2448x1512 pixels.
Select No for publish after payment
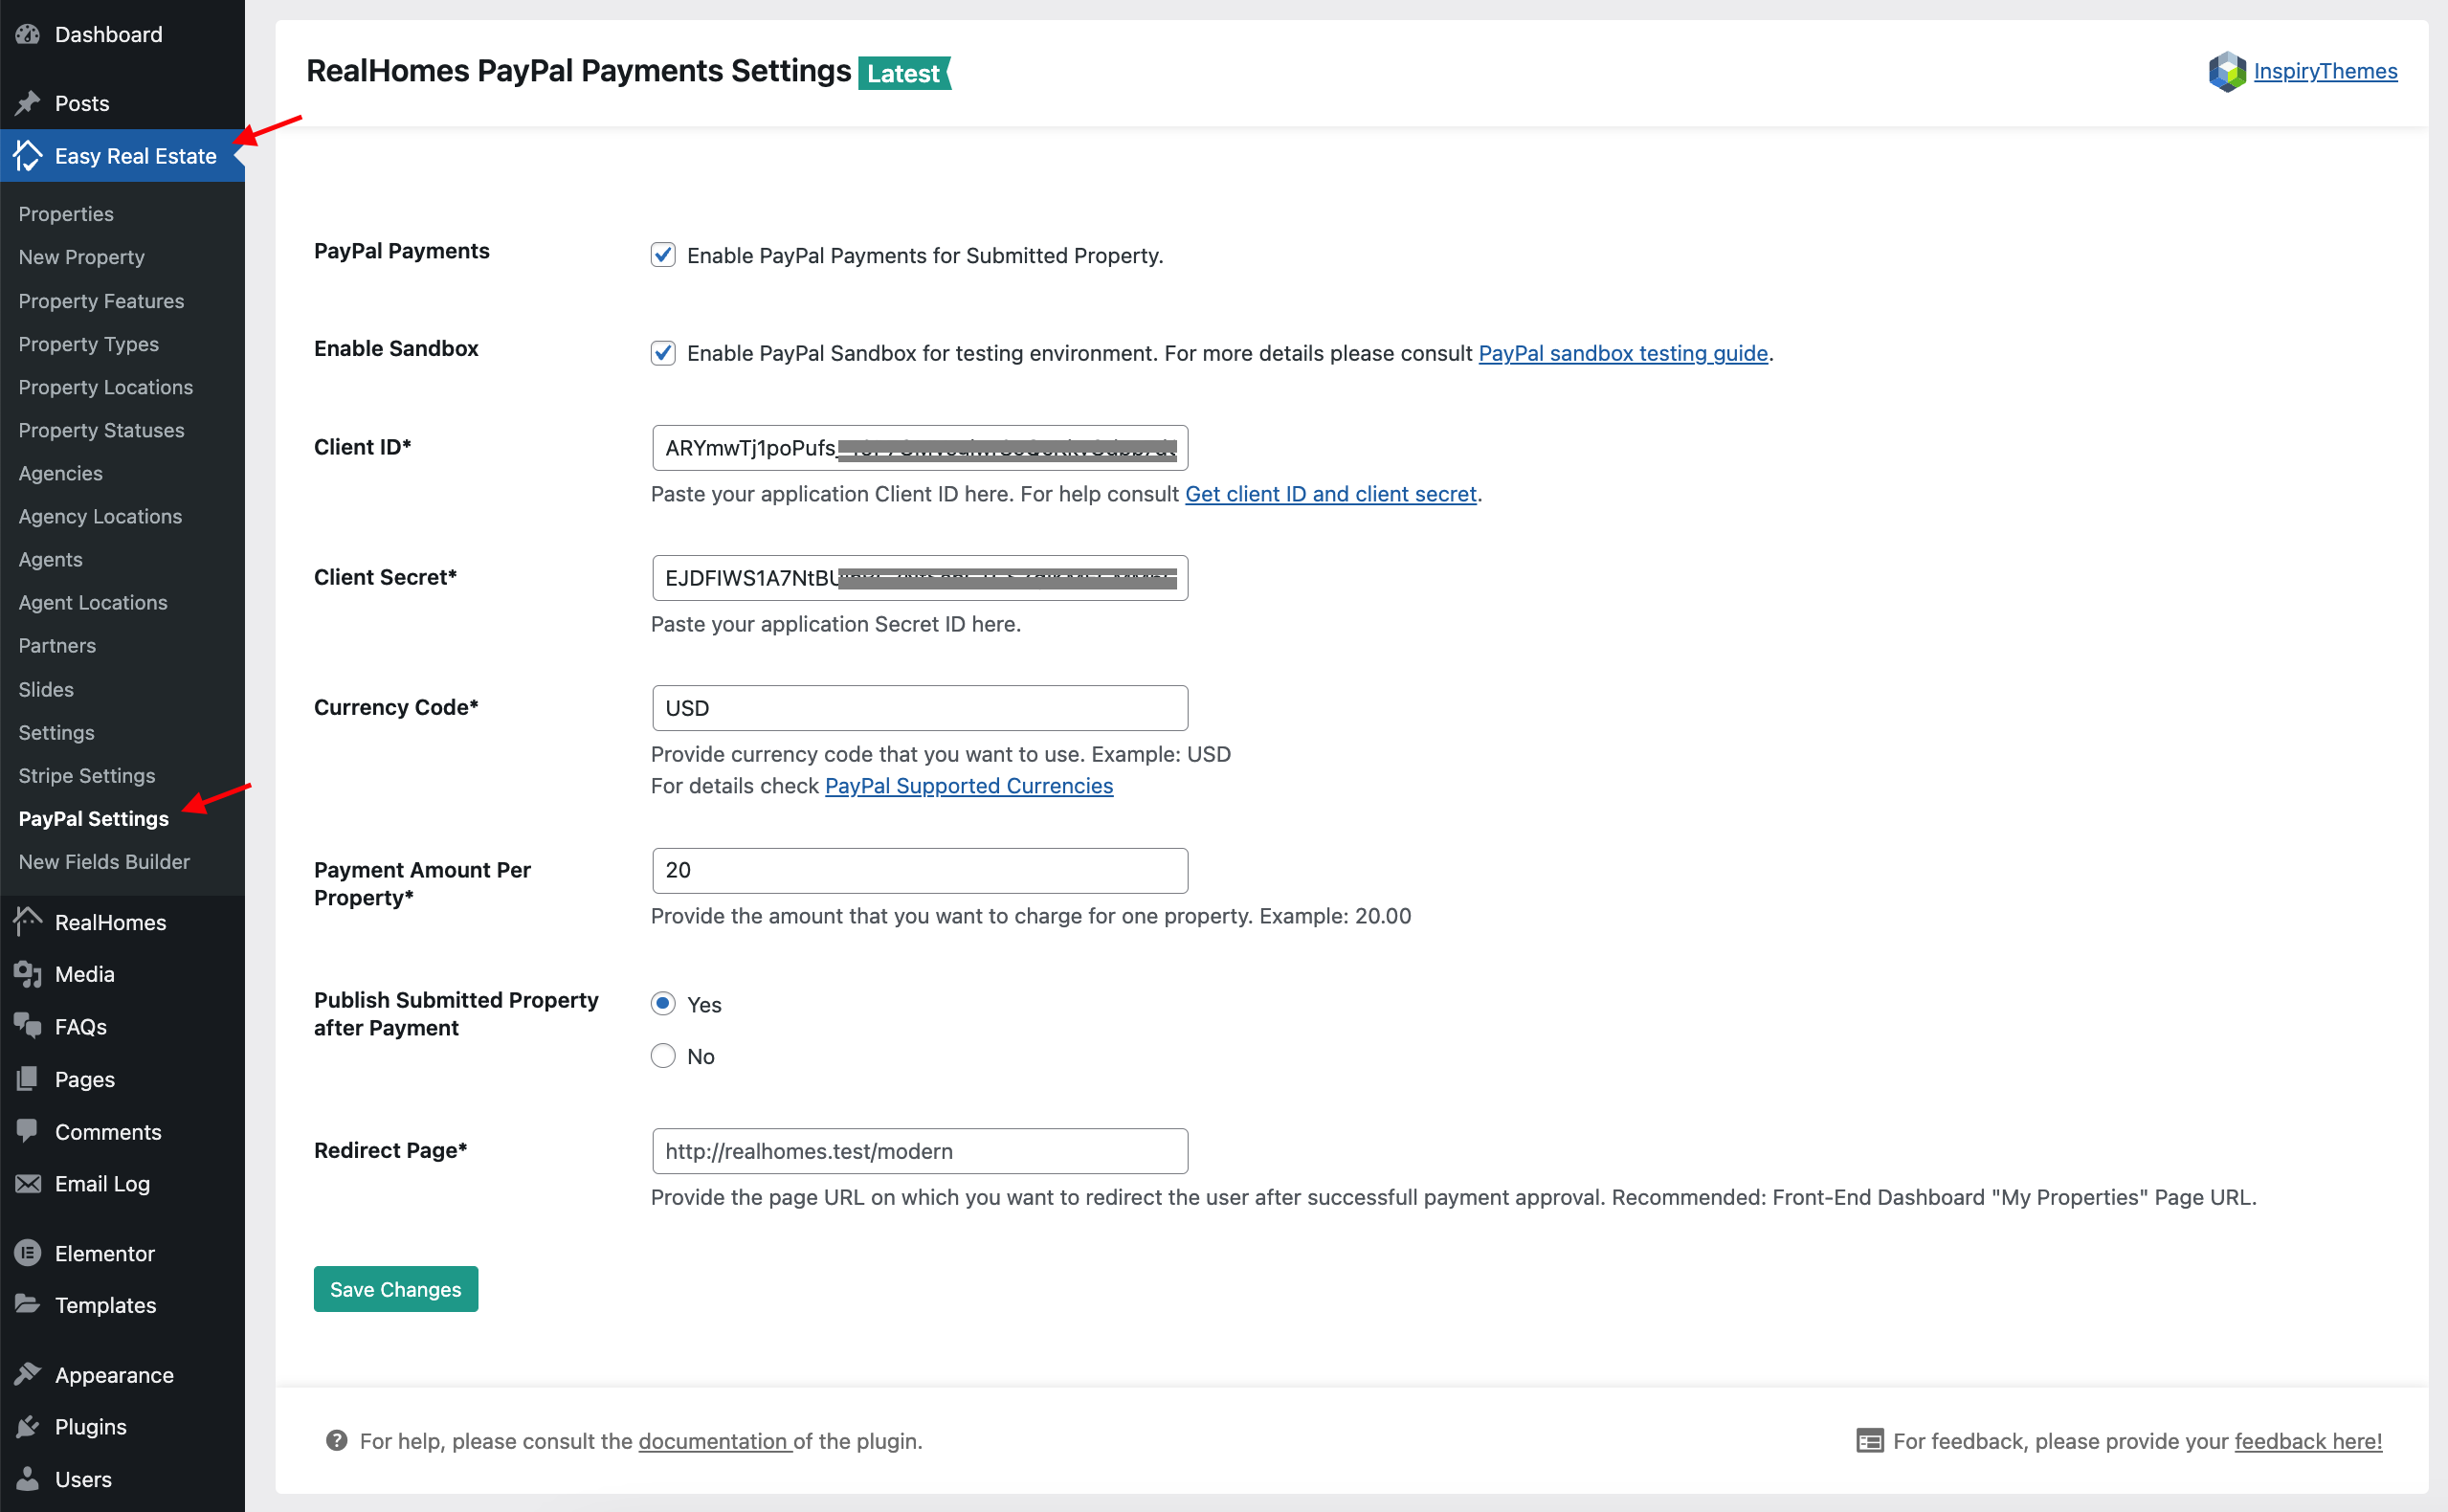pyautogui.click(x=663, y=1055)
